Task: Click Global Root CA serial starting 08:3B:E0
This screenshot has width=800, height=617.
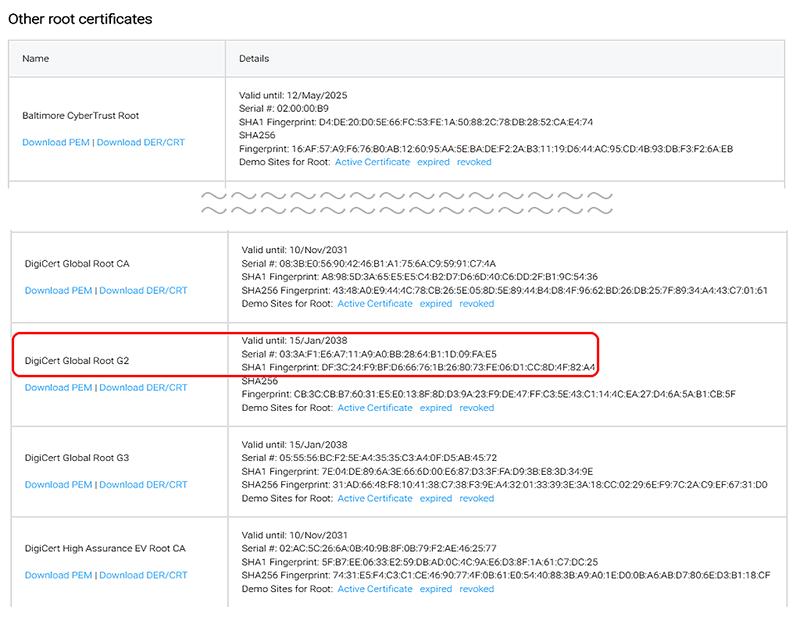Action: pyautogui.click(x=368, y=264)
